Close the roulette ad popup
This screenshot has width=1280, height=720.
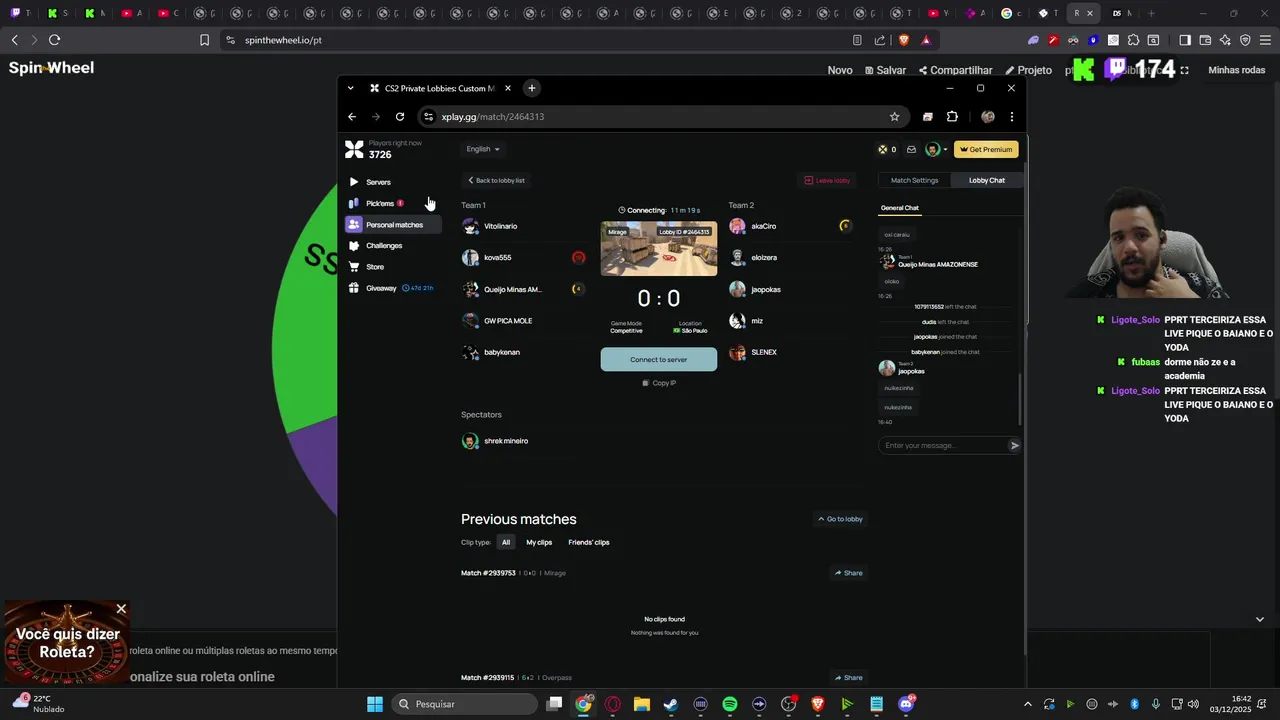[x=121, y=609]
